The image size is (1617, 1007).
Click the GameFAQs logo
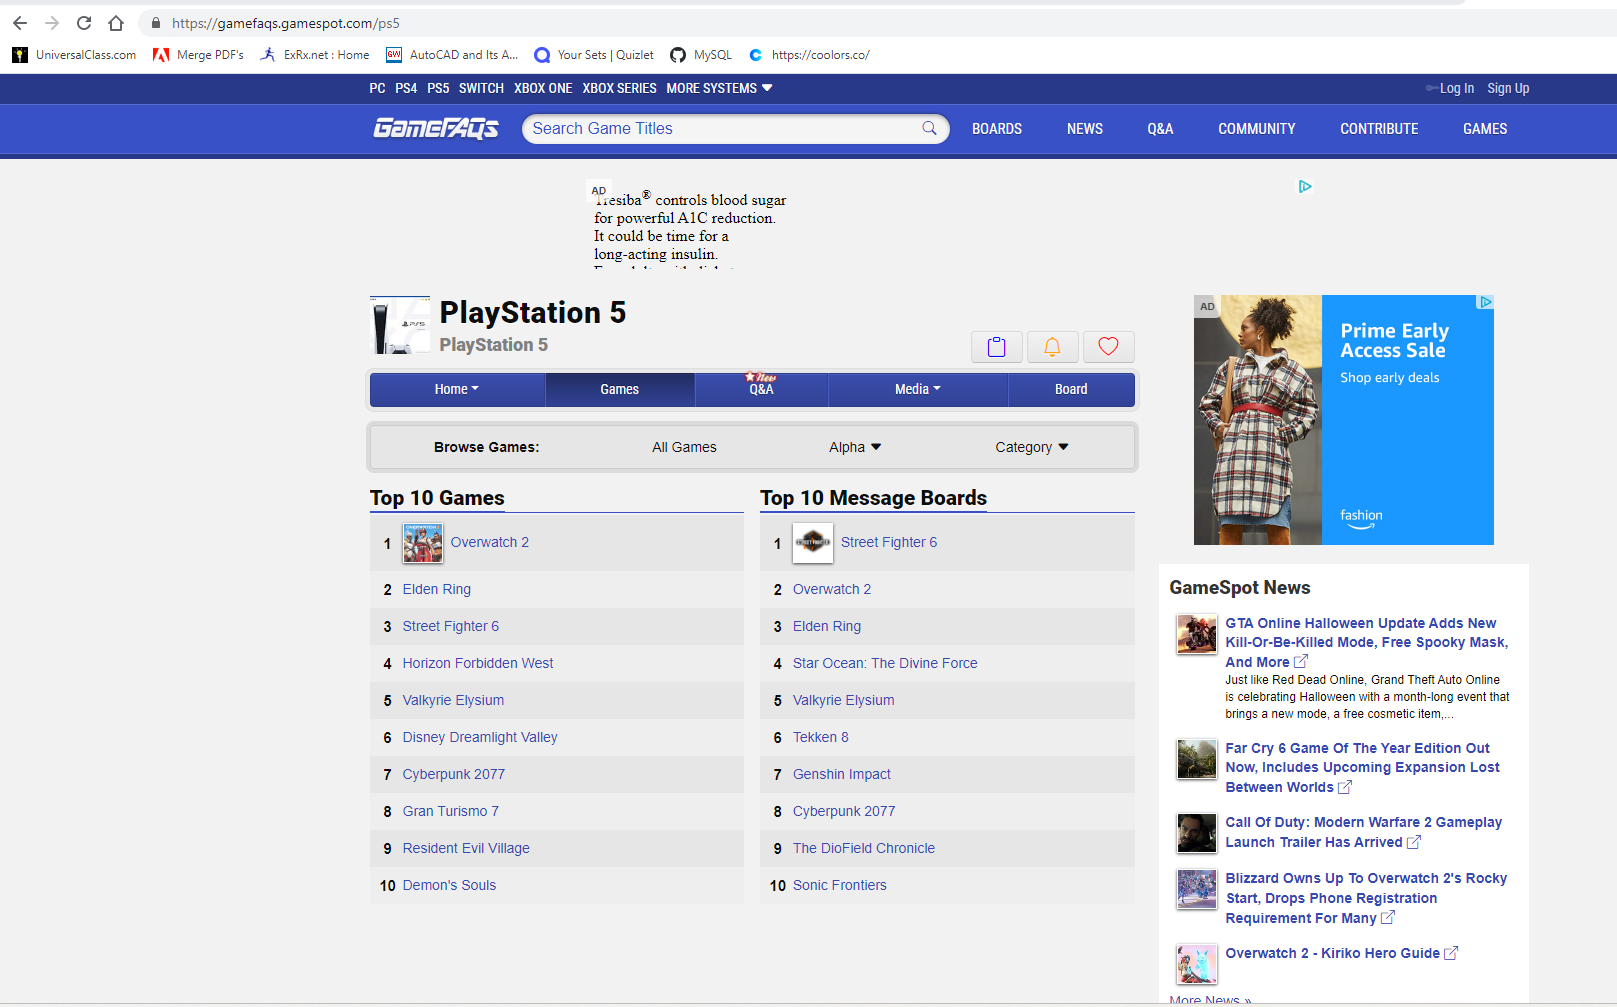click(x=436, y=128)
